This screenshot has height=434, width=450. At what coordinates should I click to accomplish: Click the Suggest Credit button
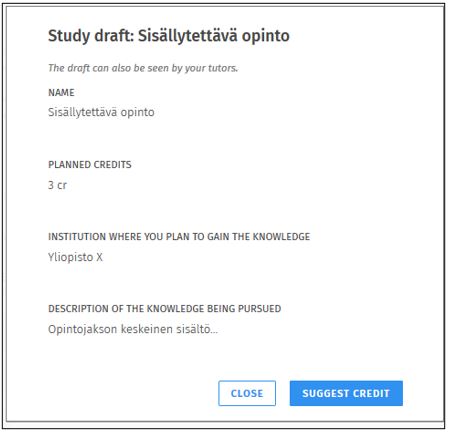346,393
